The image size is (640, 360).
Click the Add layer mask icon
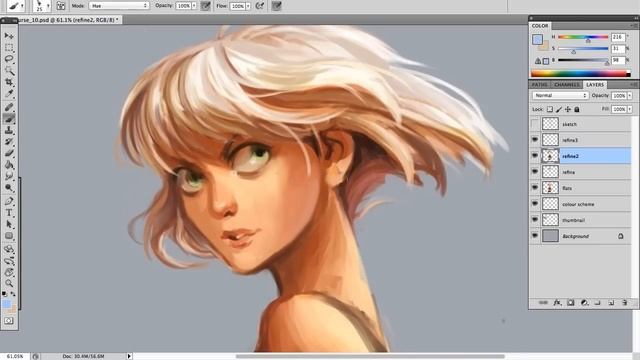tap(571, 302)
